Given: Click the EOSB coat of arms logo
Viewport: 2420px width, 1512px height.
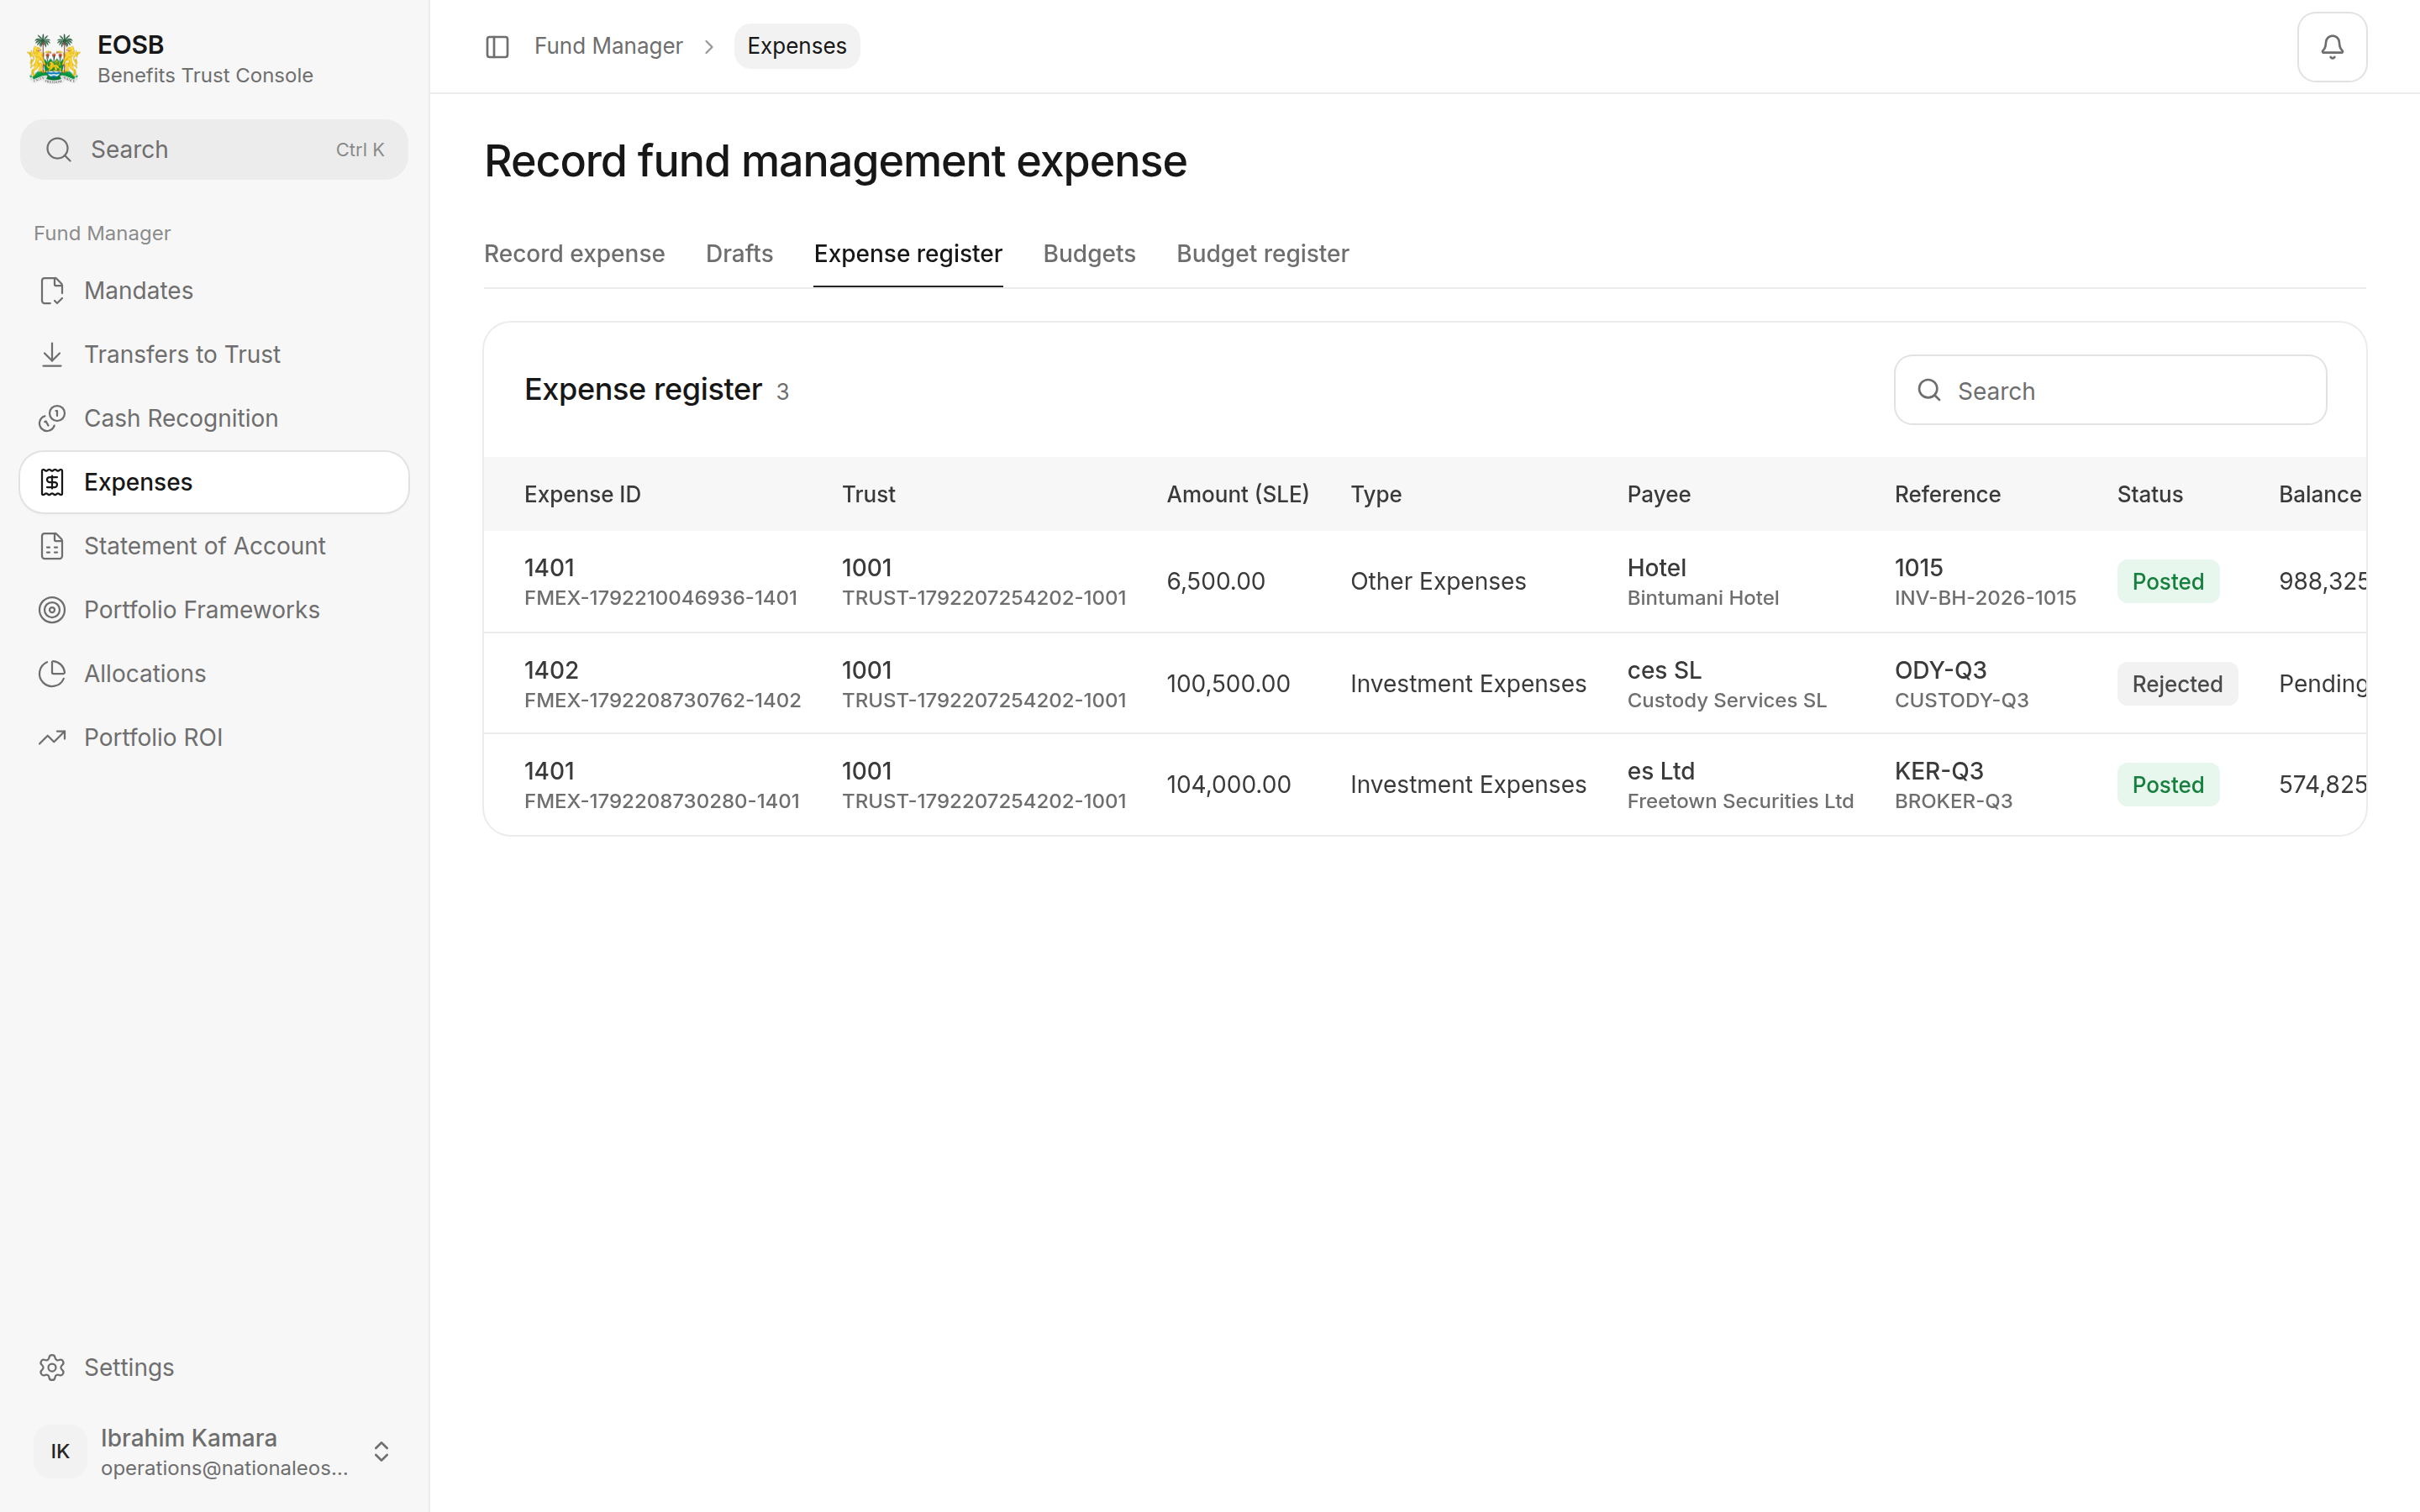Looking at the screenshot, I should (54, 59).
